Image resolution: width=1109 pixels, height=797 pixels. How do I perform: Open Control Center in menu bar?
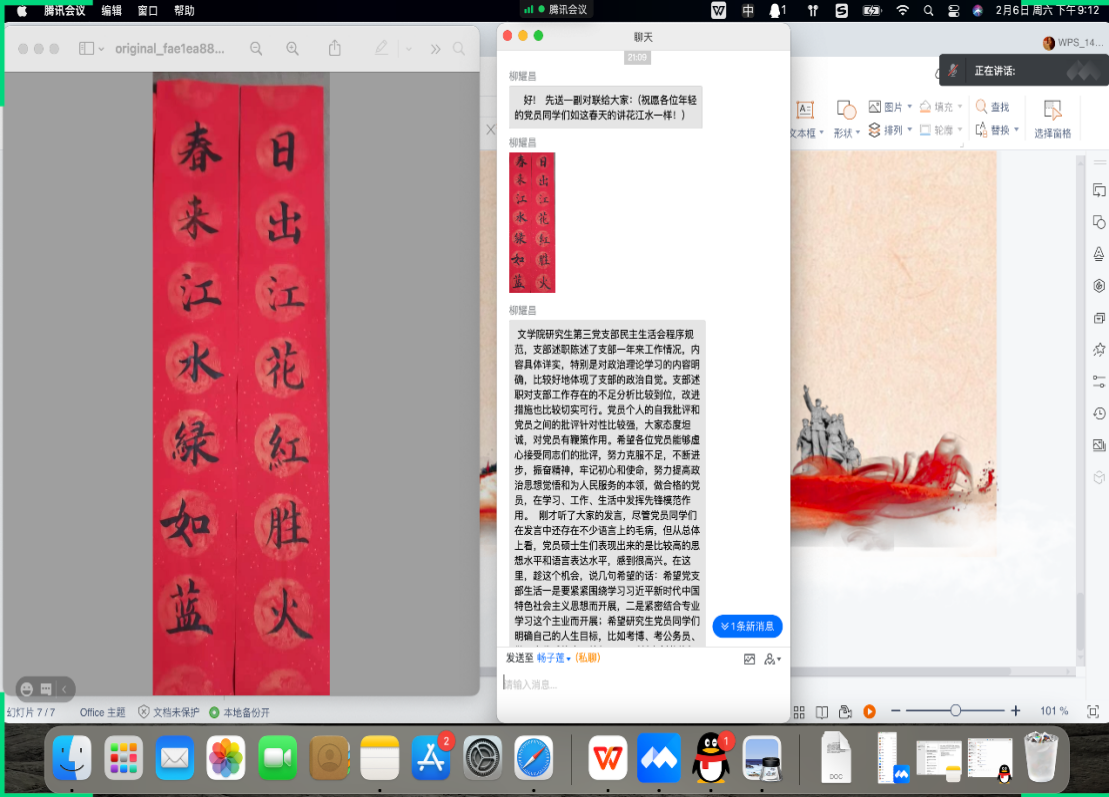tap(953, 11)
